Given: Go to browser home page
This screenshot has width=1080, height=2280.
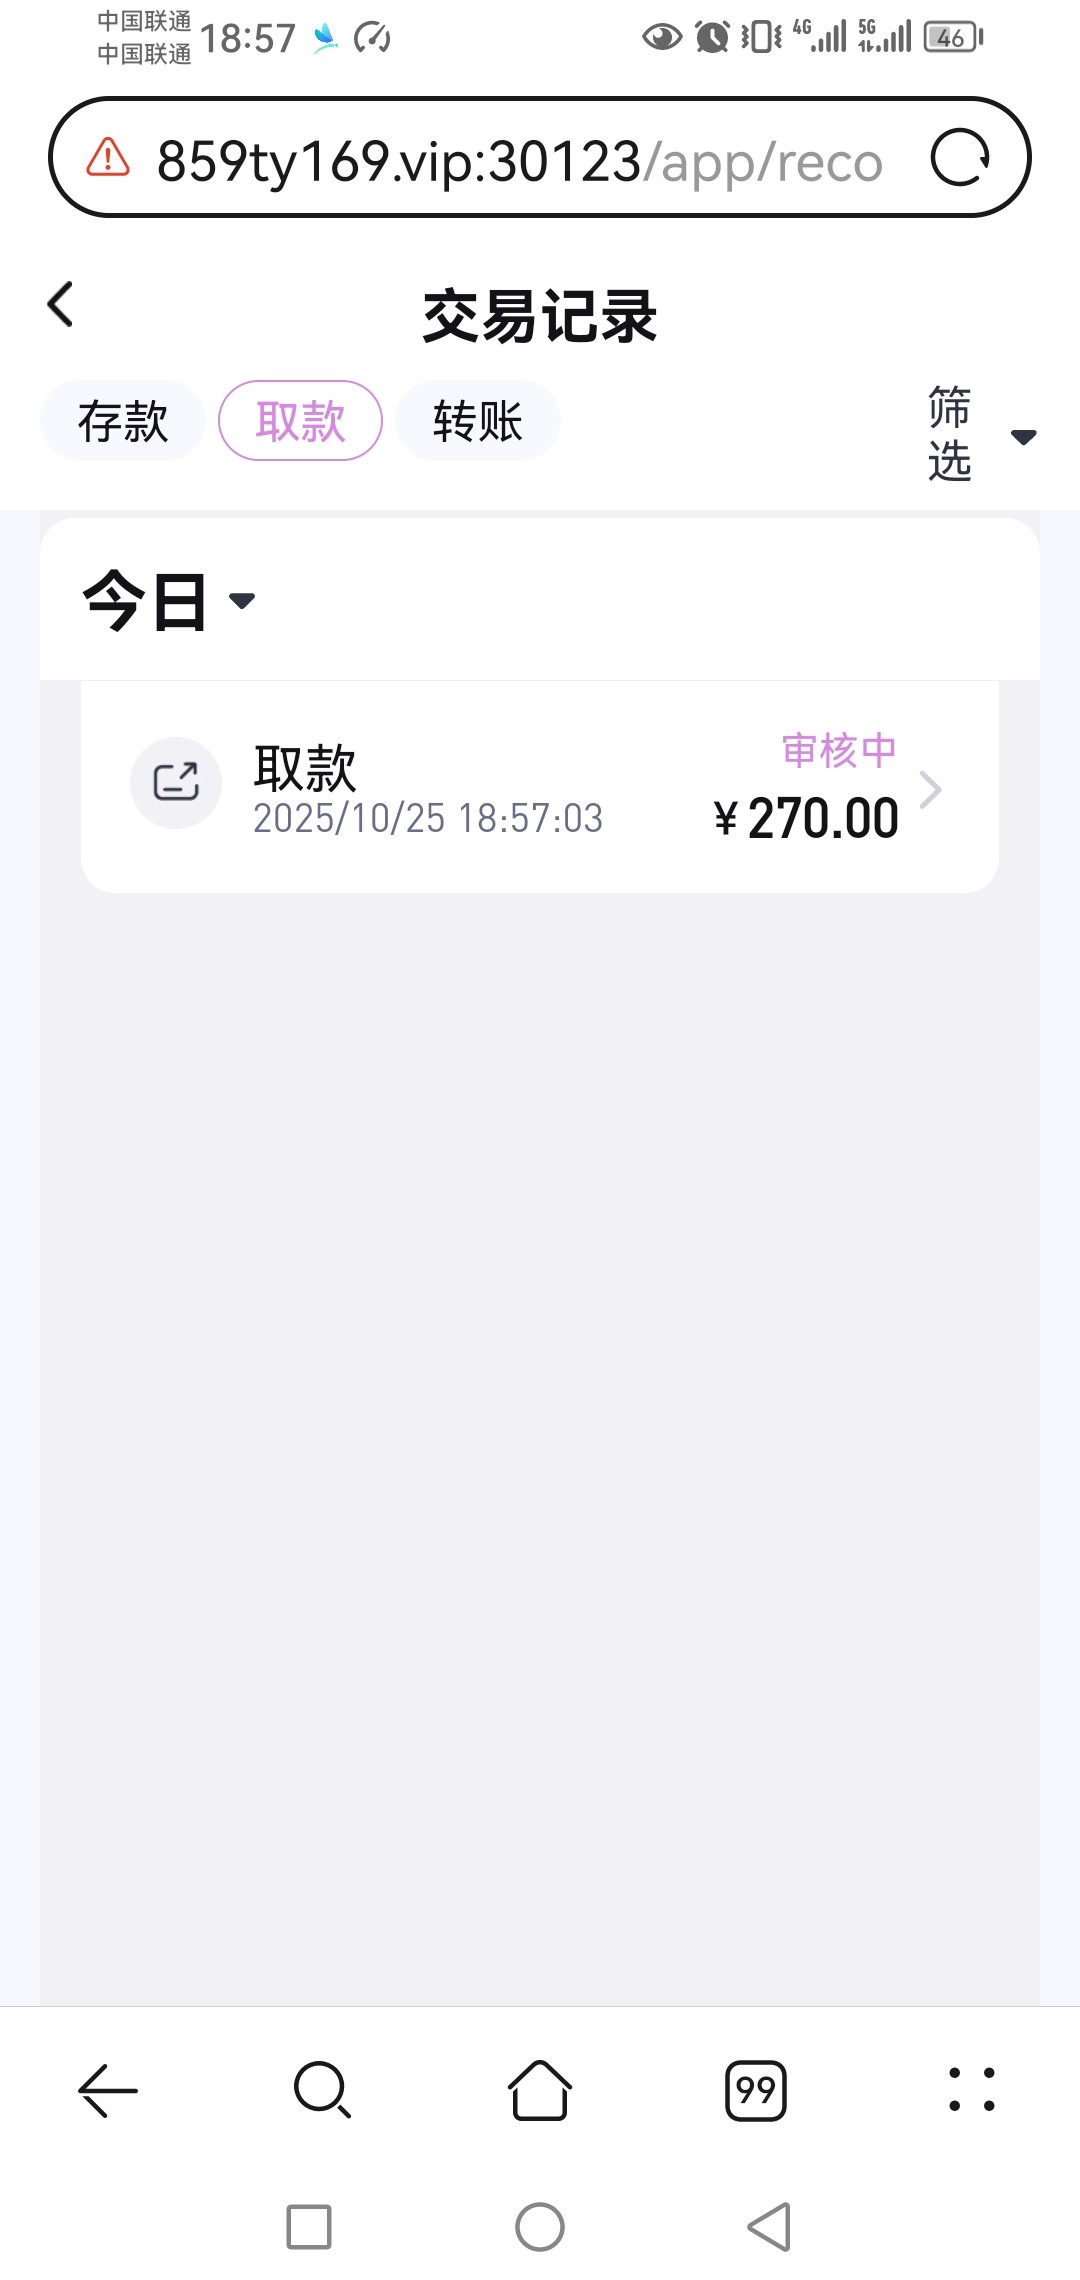Looking at the screenshot, I should point(540,2090).
